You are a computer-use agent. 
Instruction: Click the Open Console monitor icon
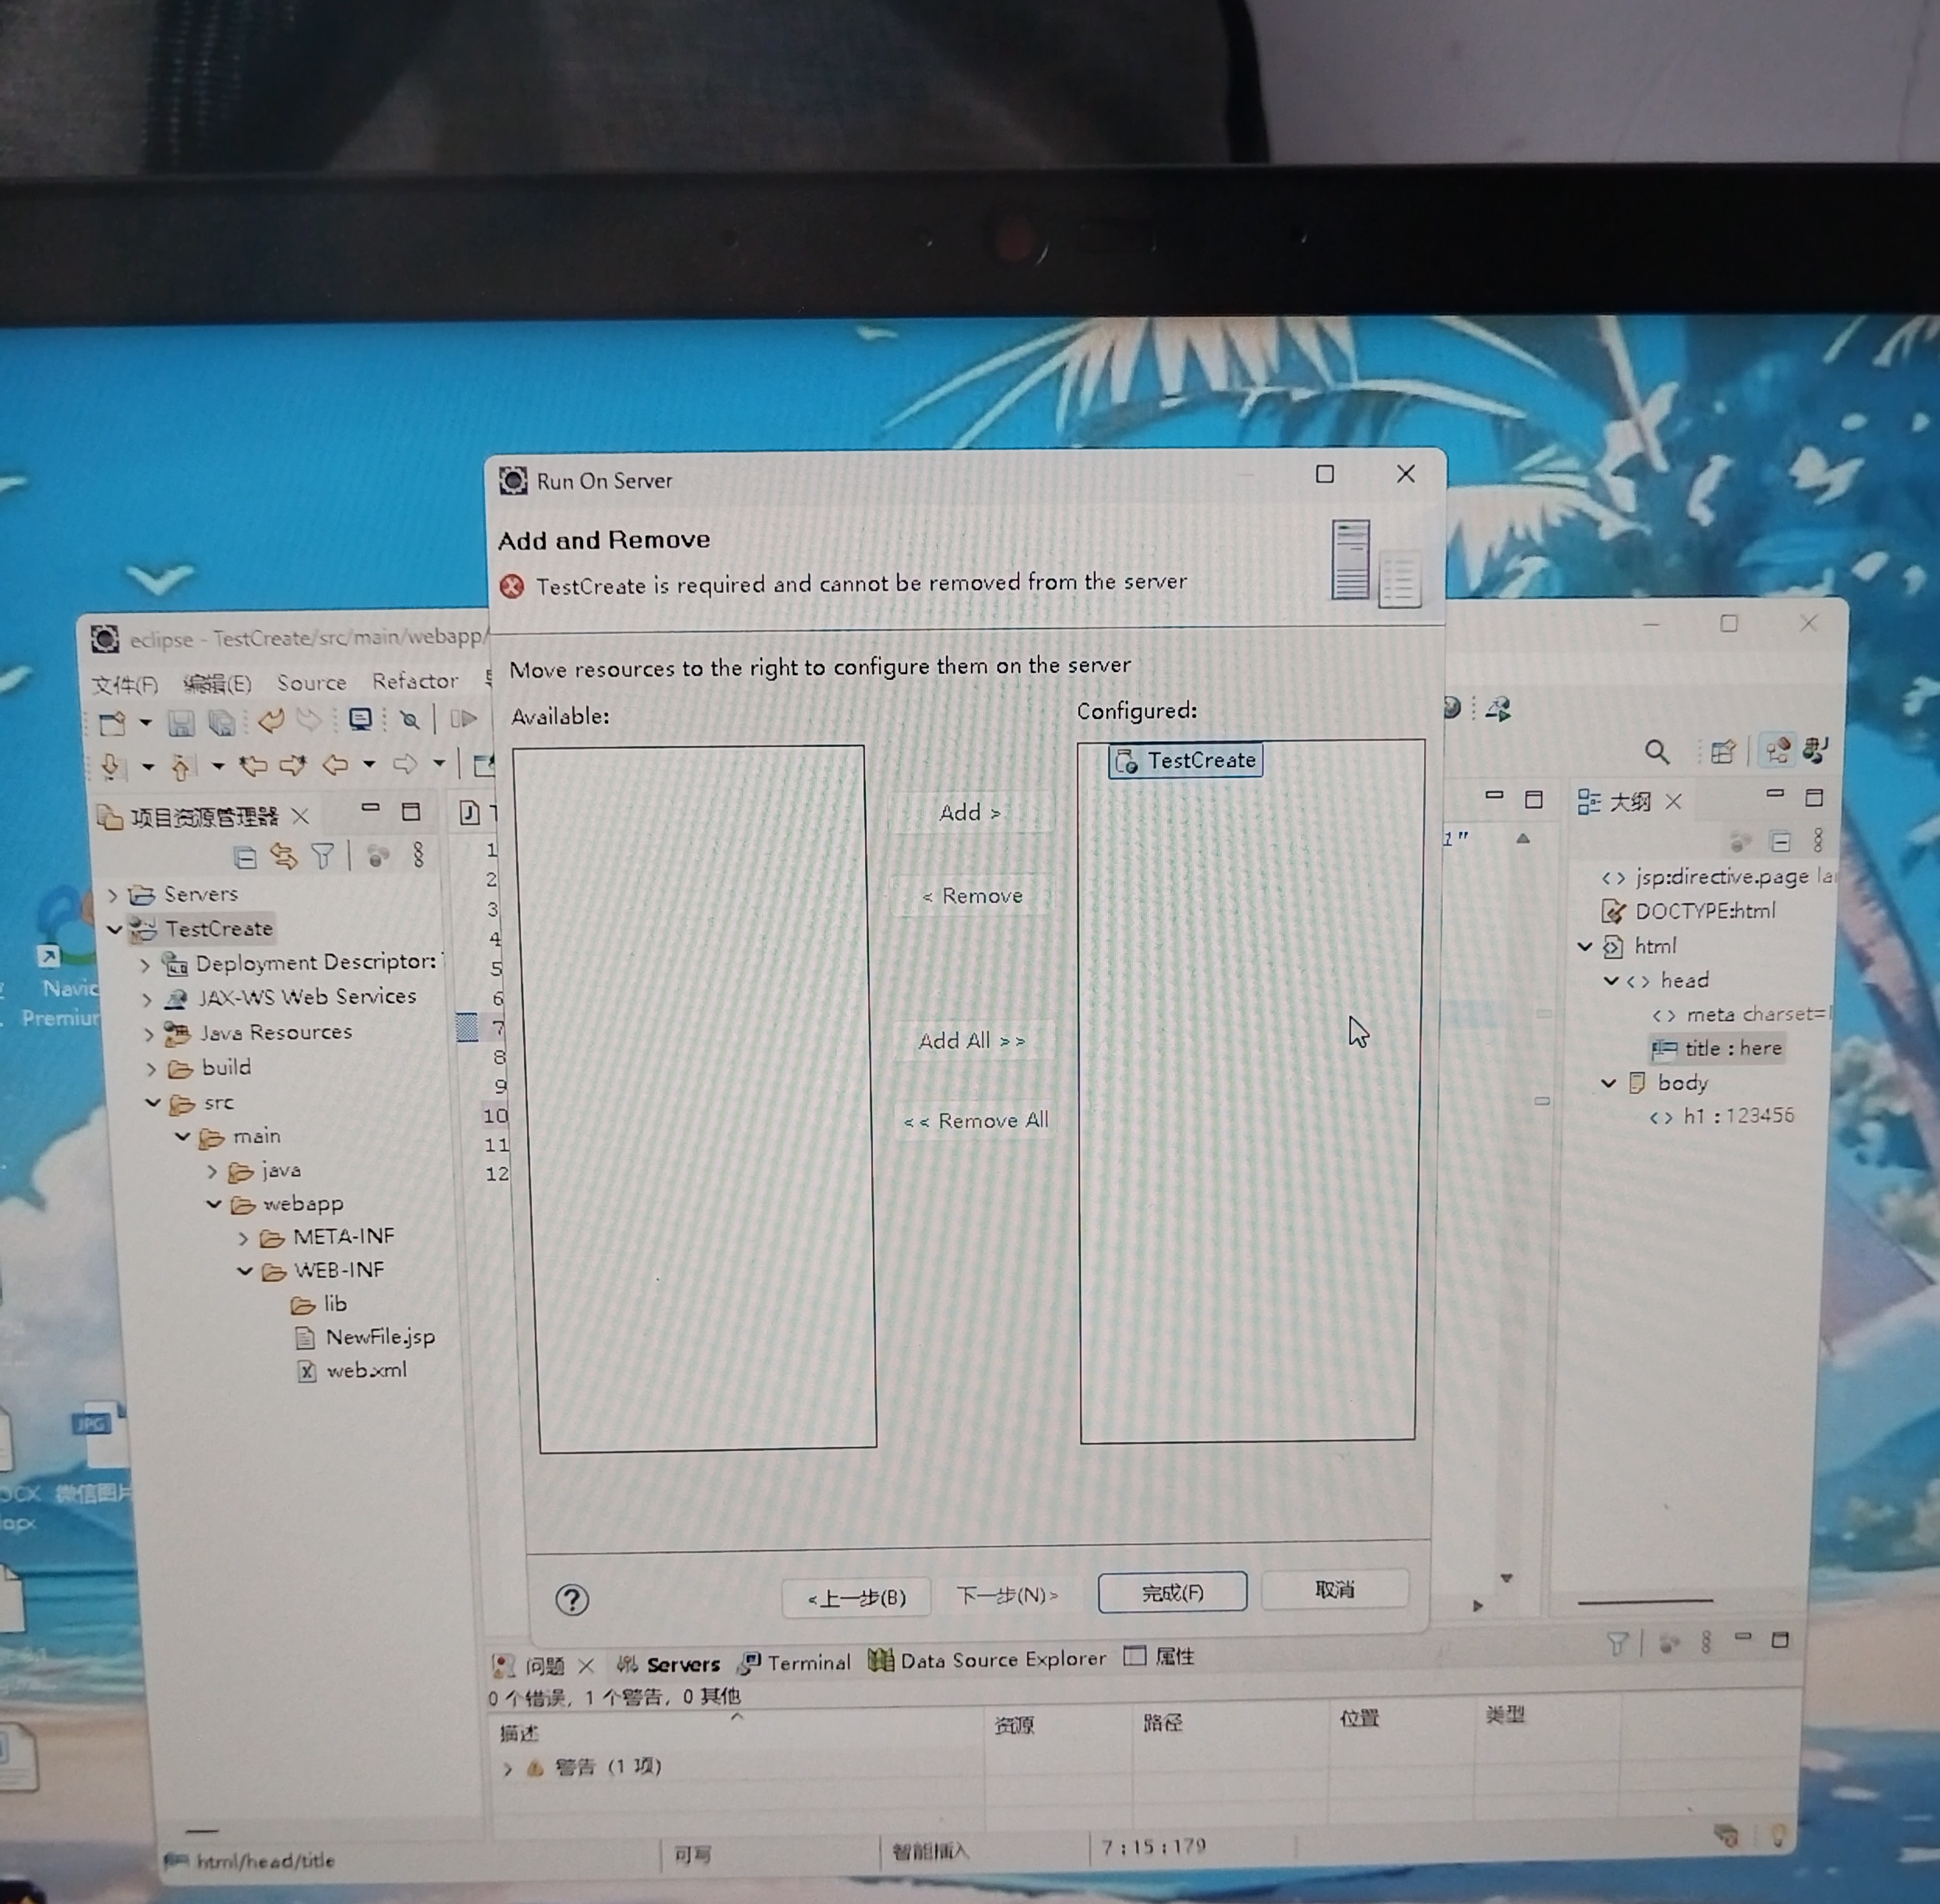click(x=360, y=719)
